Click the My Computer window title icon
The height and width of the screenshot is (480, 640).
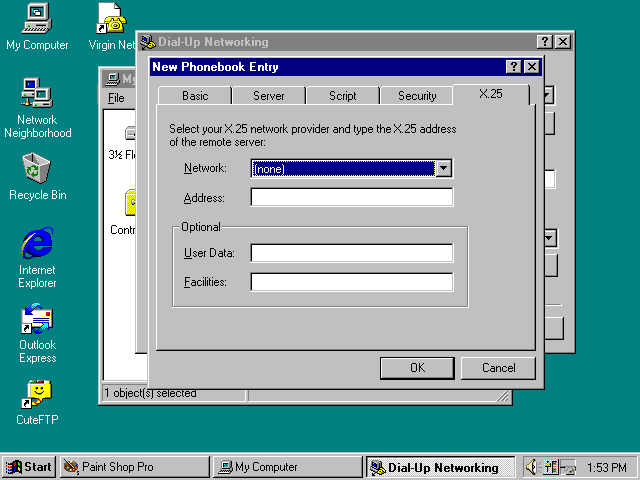click(112, 78)
